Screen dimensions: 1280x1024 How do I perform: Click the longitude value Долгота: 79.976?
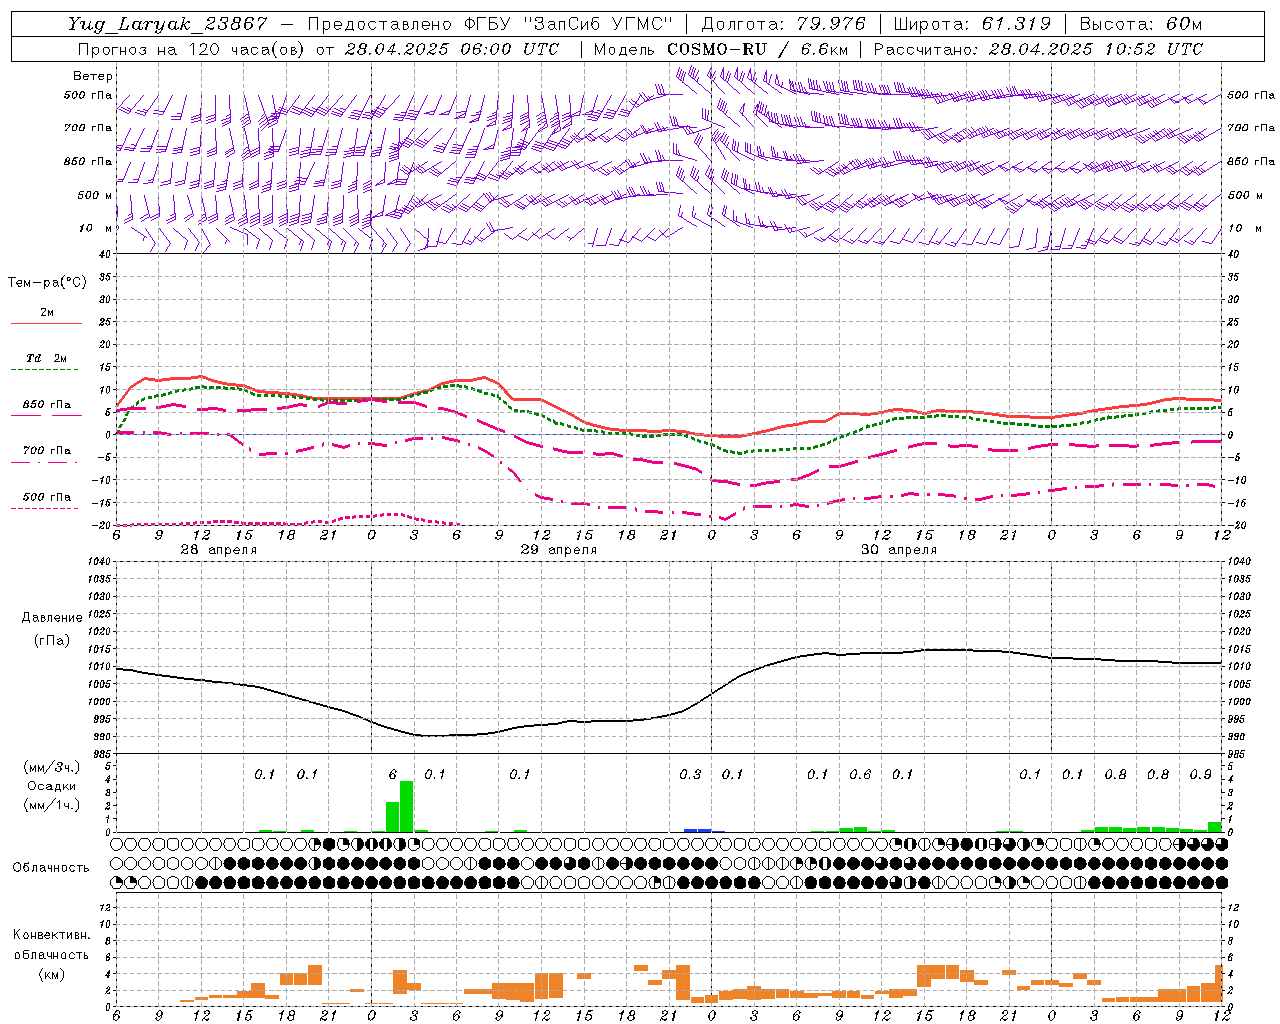point(784,24)
